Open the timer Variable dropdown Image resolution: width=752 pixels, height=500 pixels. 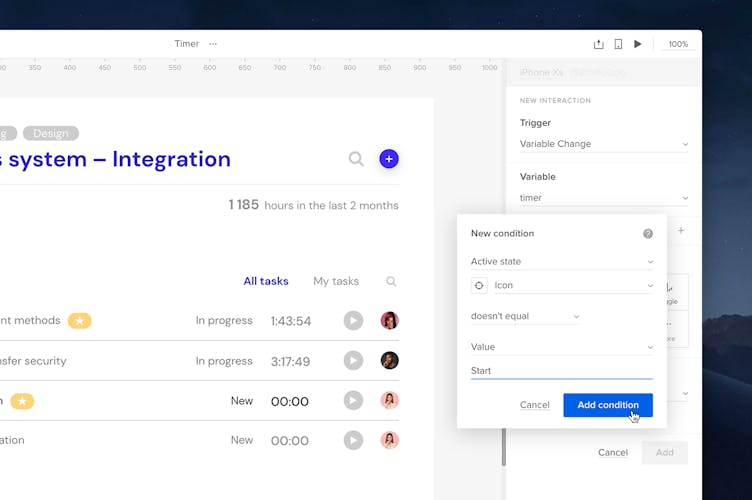point(604,198)
